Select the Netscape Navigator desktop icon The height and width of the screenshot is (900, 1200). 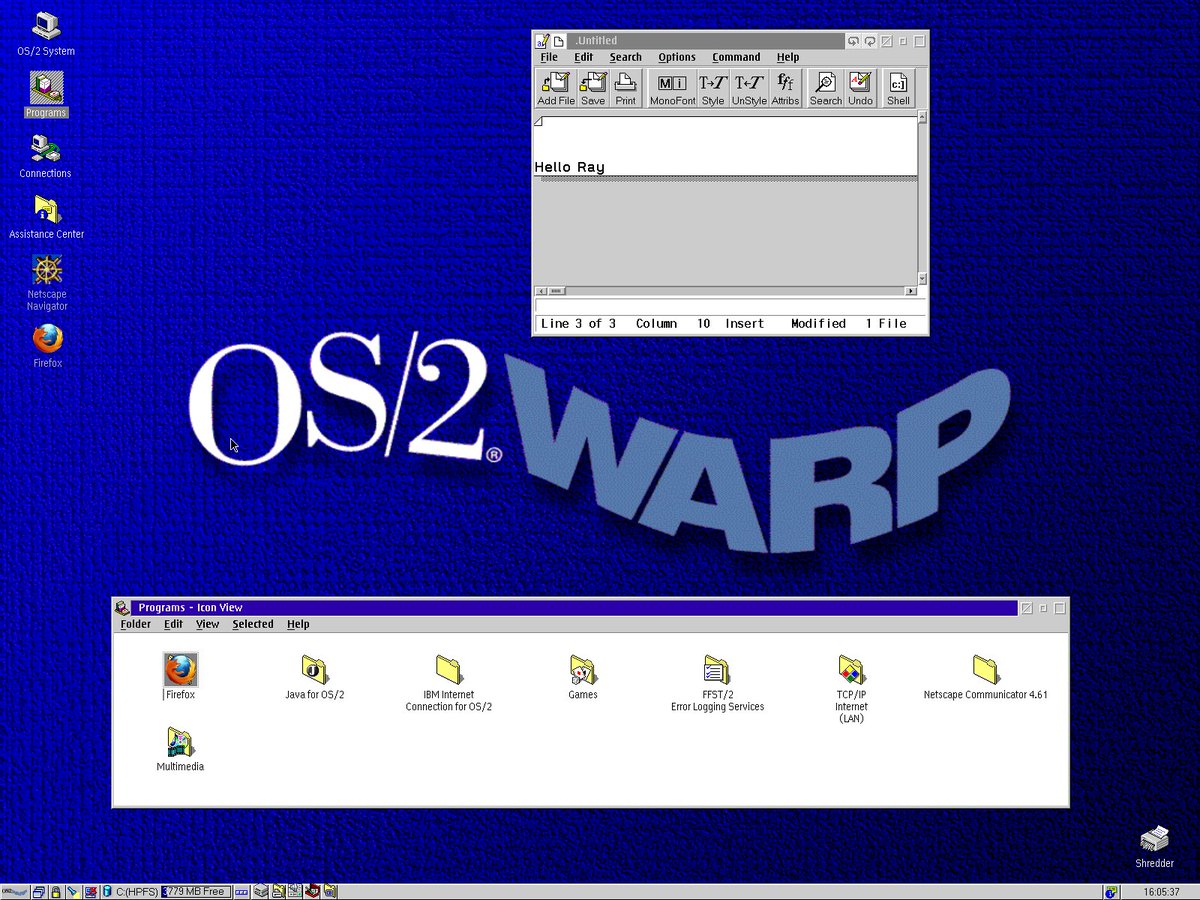point(47,283)
